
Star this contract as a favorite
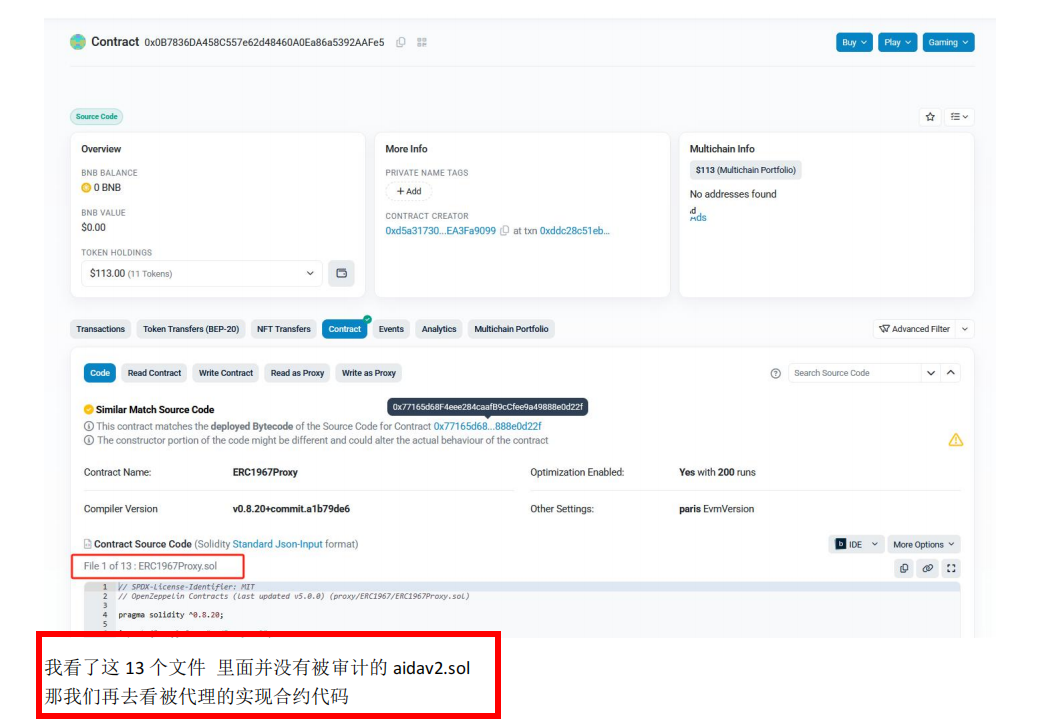pyautogui.click(x=930, y=117)
